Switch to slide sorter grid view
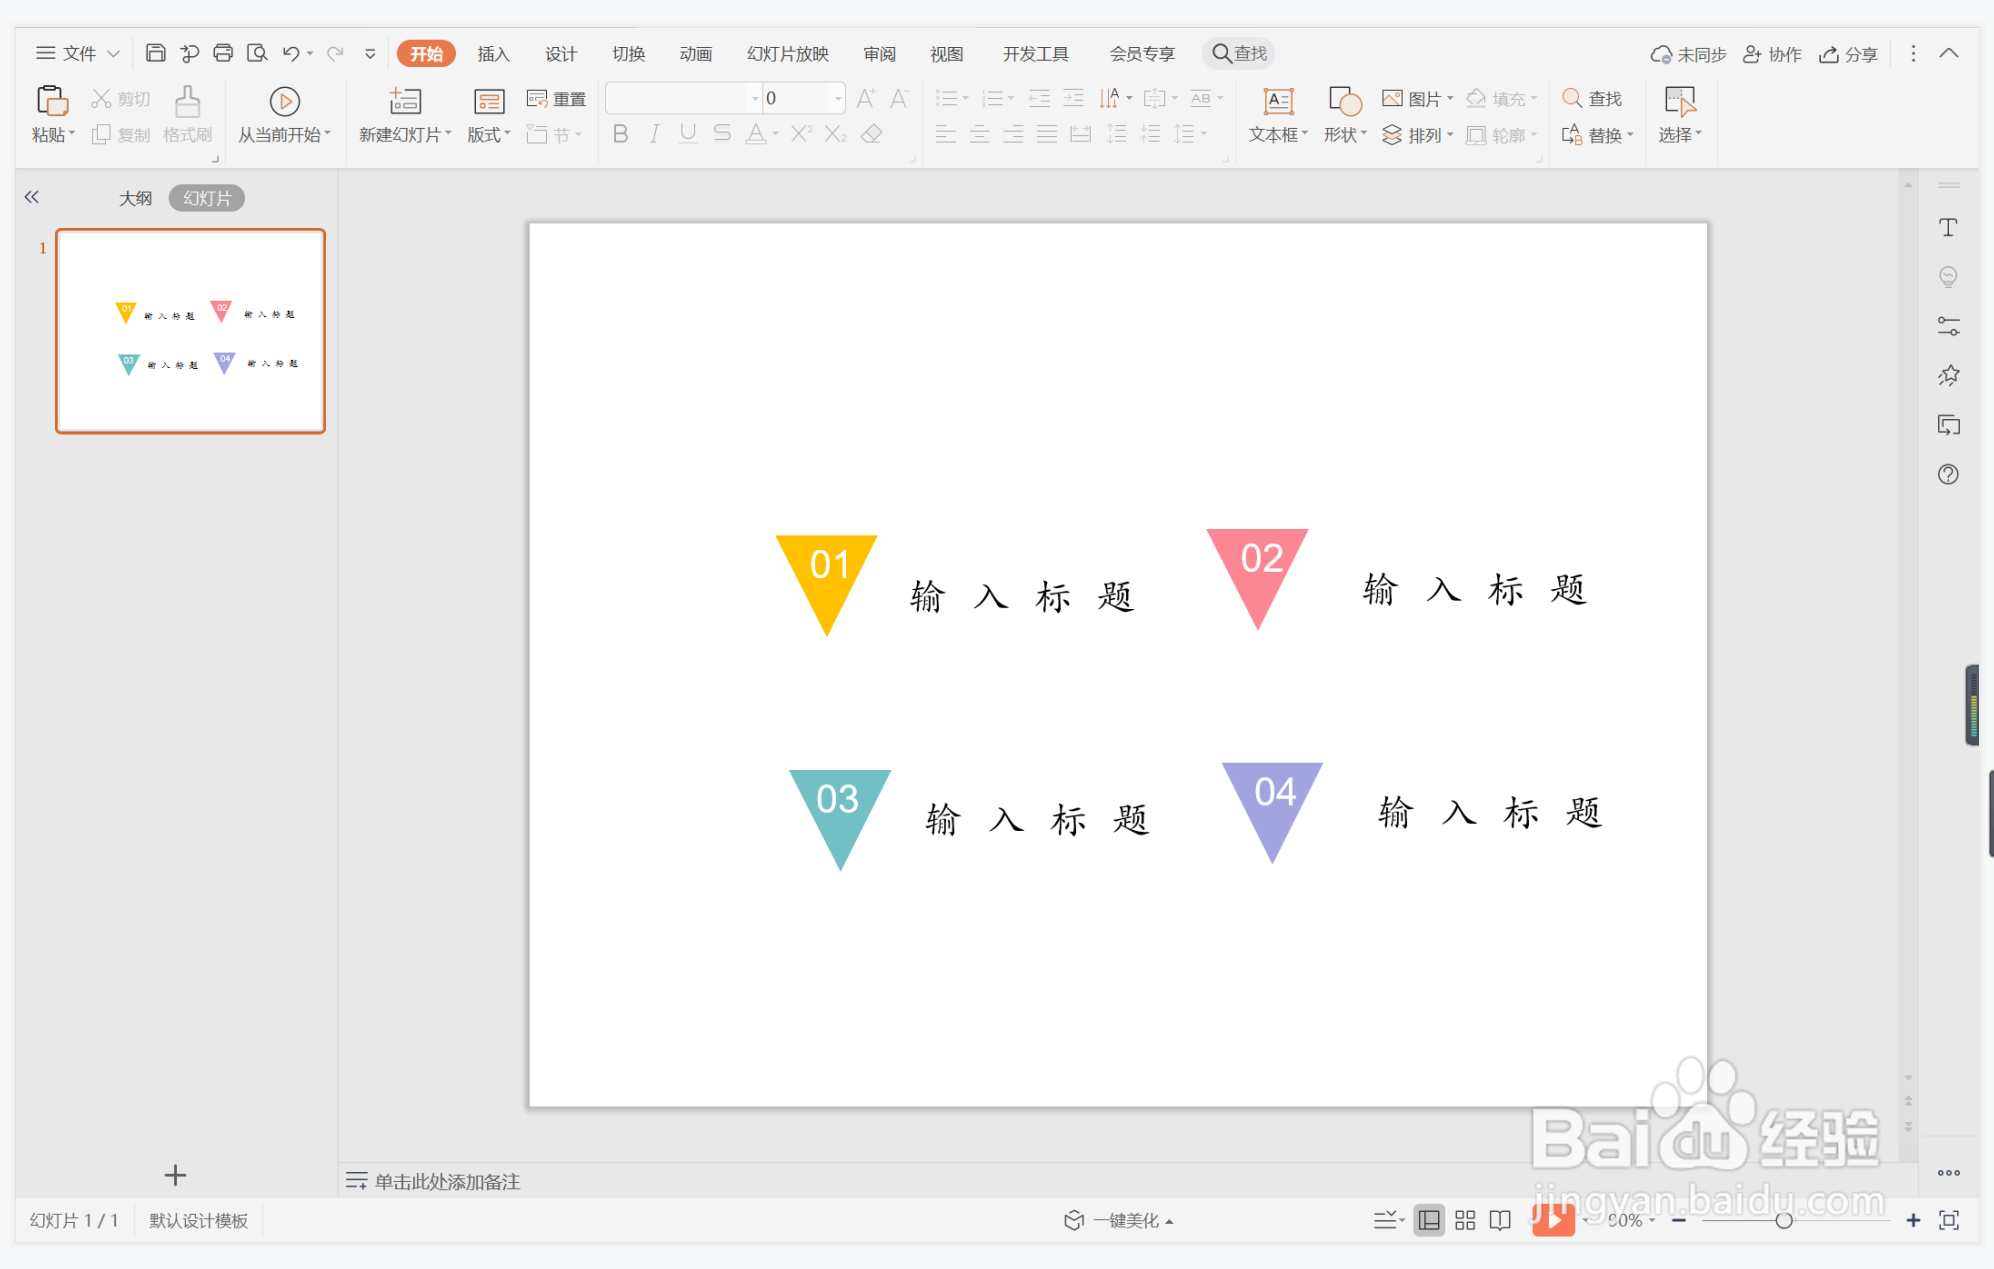Viewport: 1994px width, 1269px height. pos(1465,1220)
